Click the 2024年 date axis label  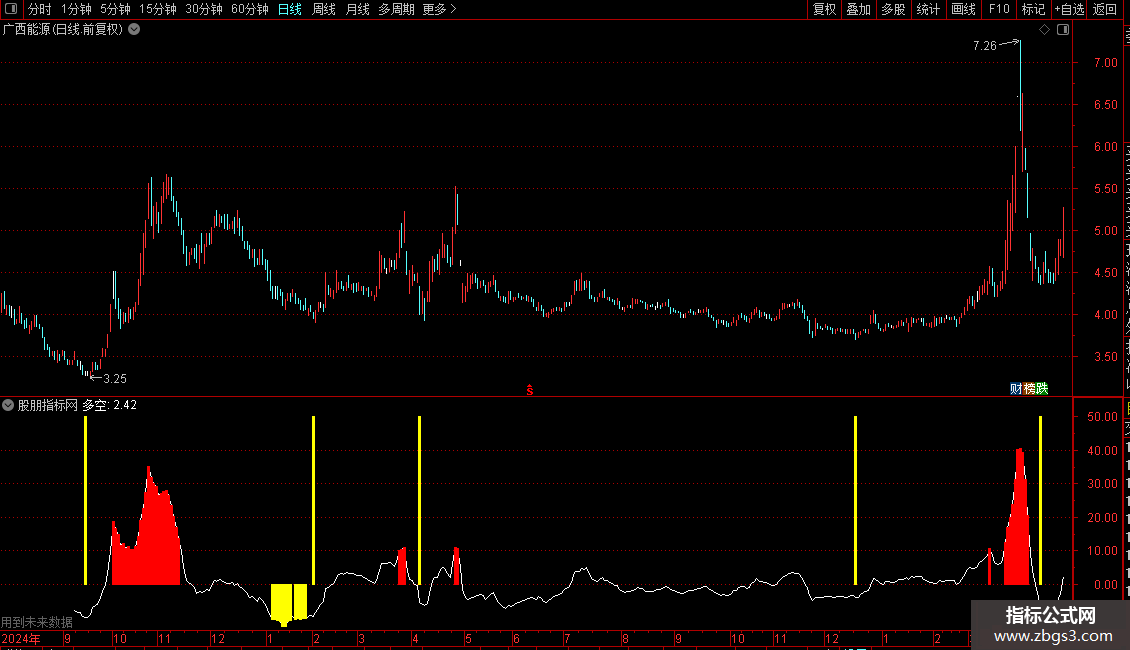21,638
